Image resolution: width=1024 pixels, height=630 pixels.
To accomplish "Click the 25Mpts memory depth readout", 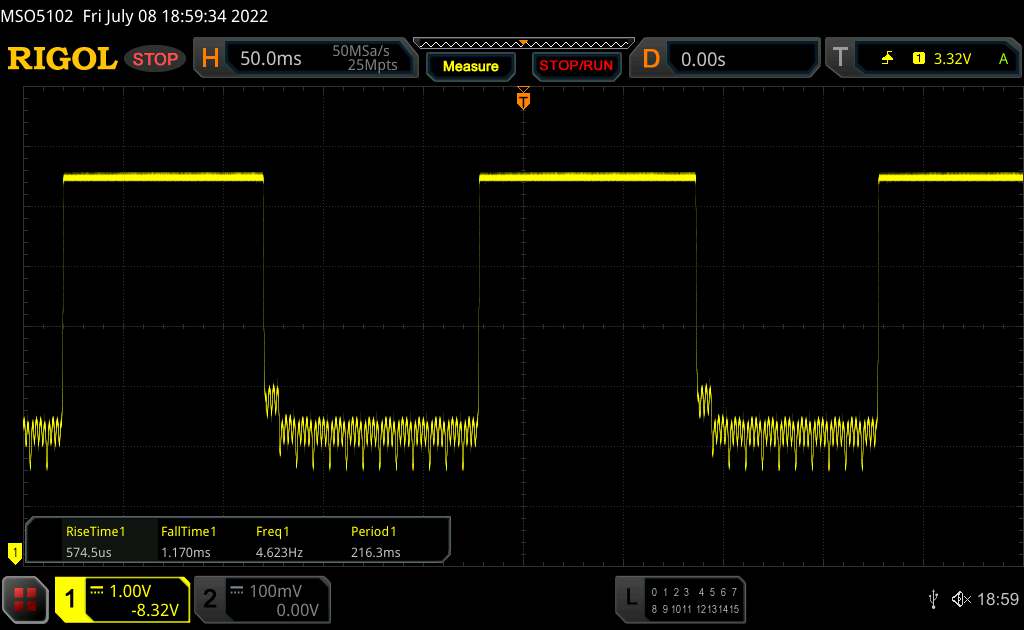I will click(372, 65).
